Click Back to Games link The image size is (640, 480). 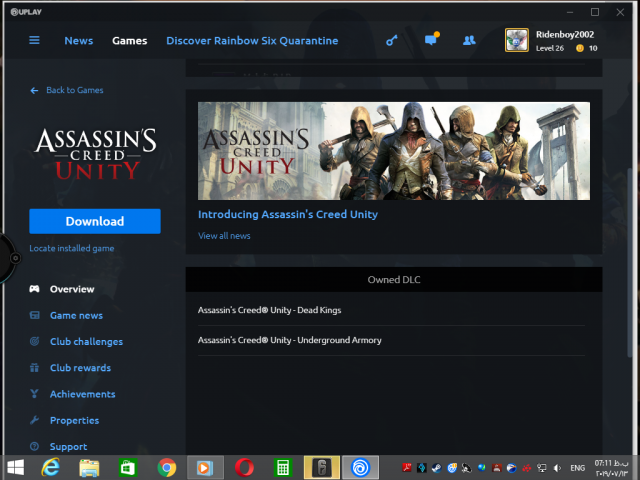click(75, 90)
